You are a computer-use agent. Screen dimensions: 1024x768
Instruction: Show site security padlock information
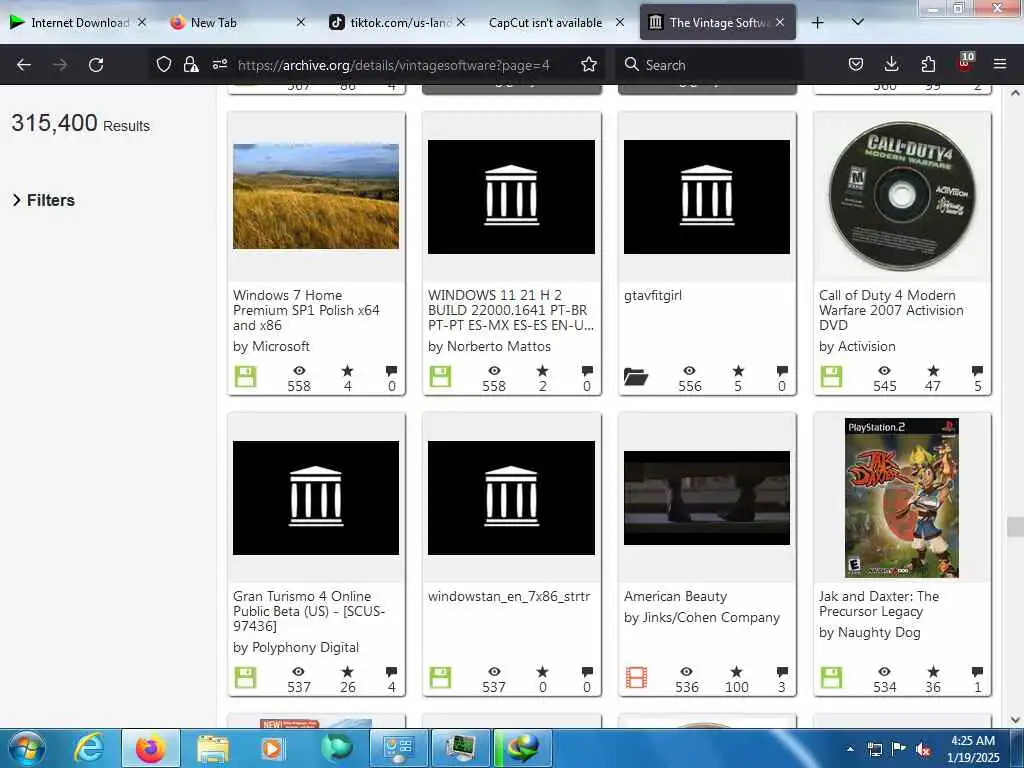point(191,65)
